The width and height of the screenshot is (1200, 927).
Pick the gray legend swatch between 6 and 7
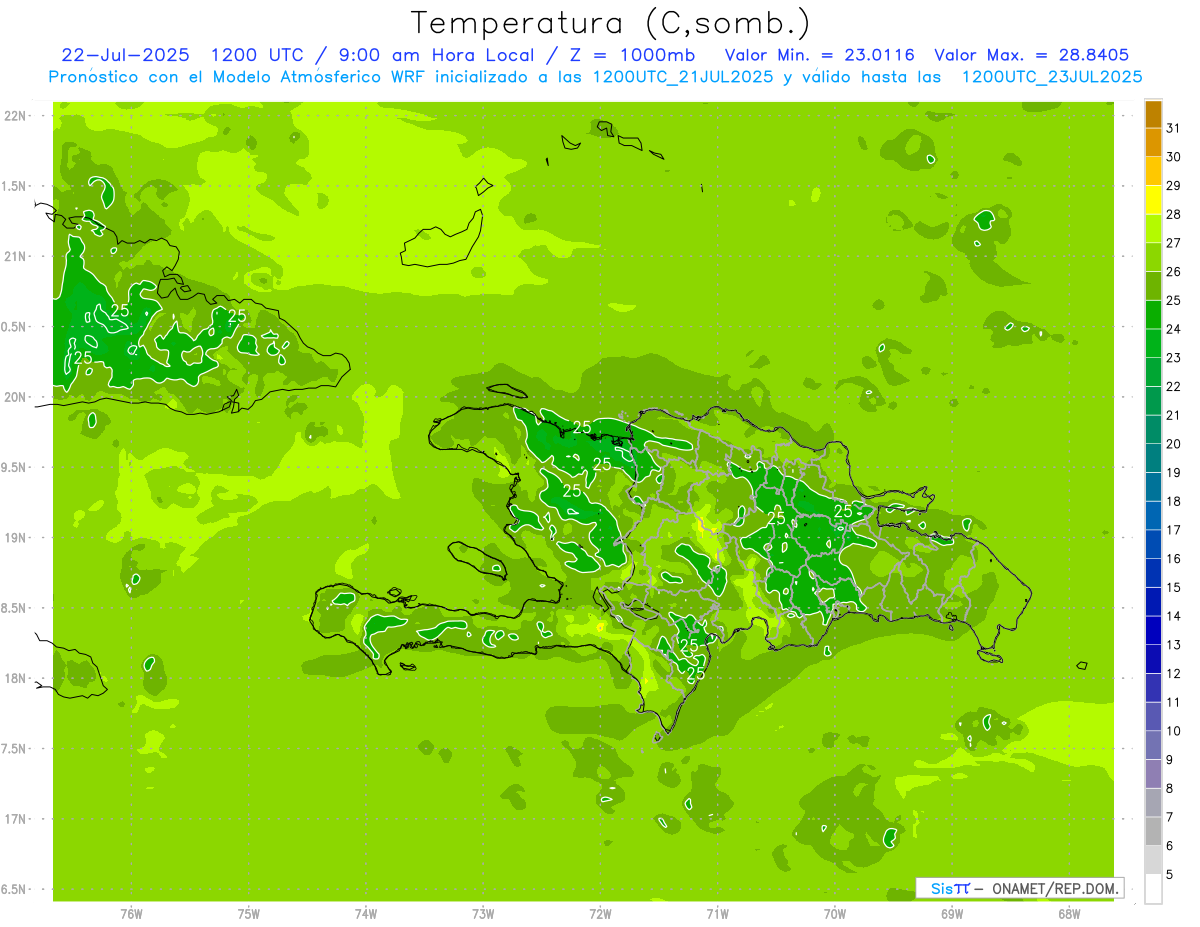click(x=1153, y=831)
